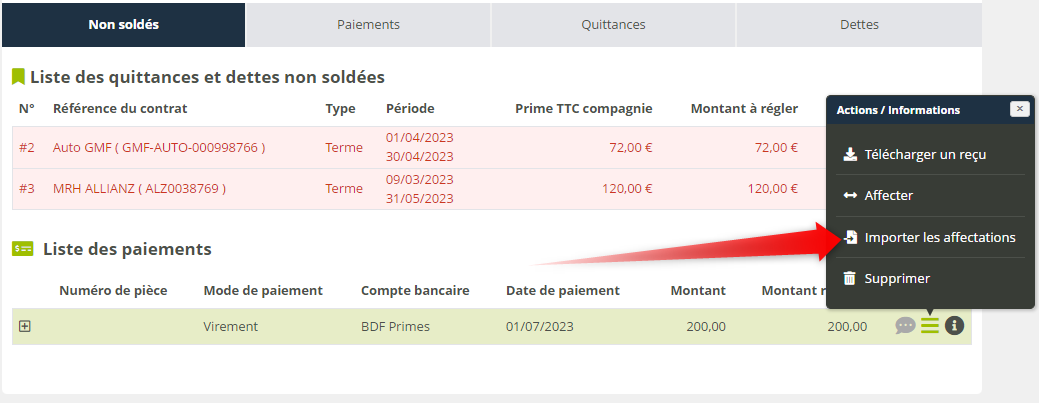
Task: Click the arrows icon beside Affecter
Action: [850, 196]
